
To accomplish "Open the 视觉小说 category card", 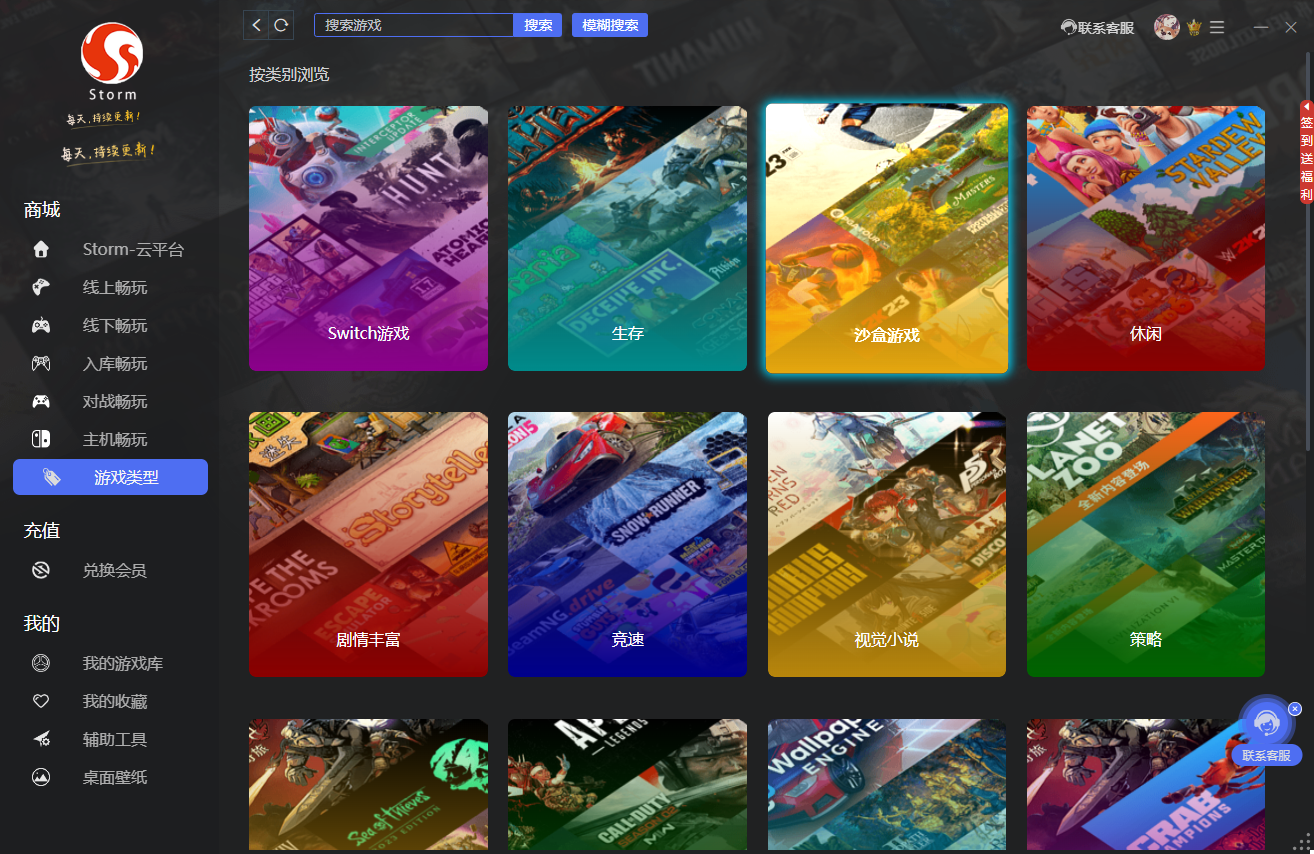I will (x=887, y=545).
